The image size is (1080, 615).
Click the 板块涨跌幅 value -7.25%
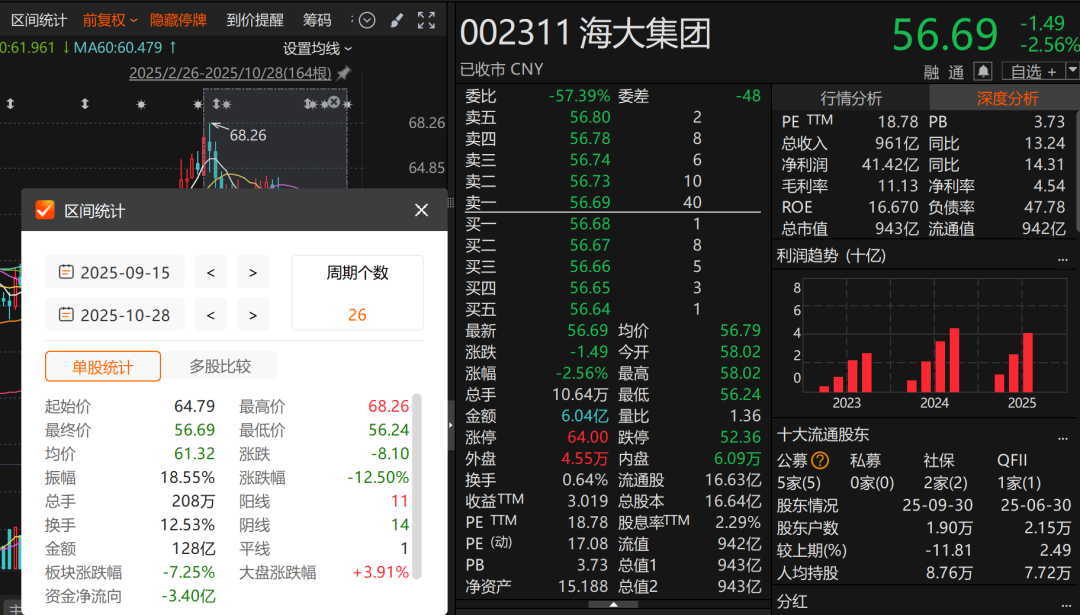(188, 572)
